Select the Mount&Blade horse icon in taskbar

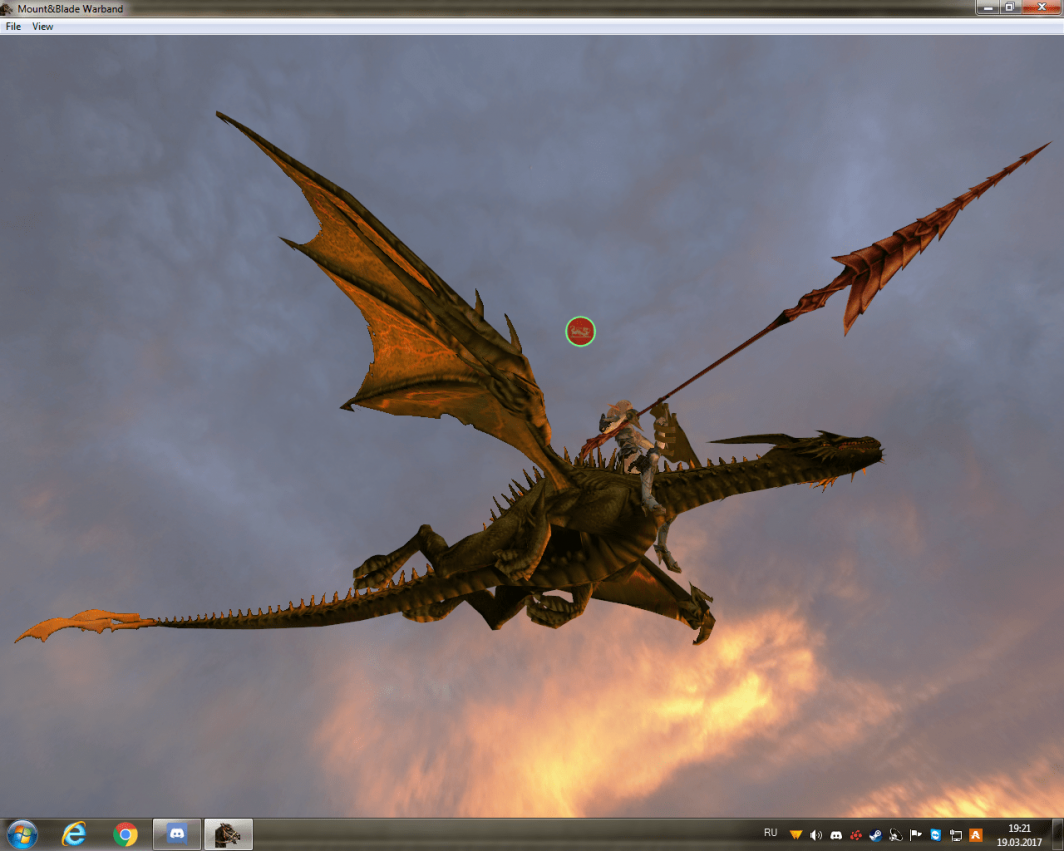[228, 834]
